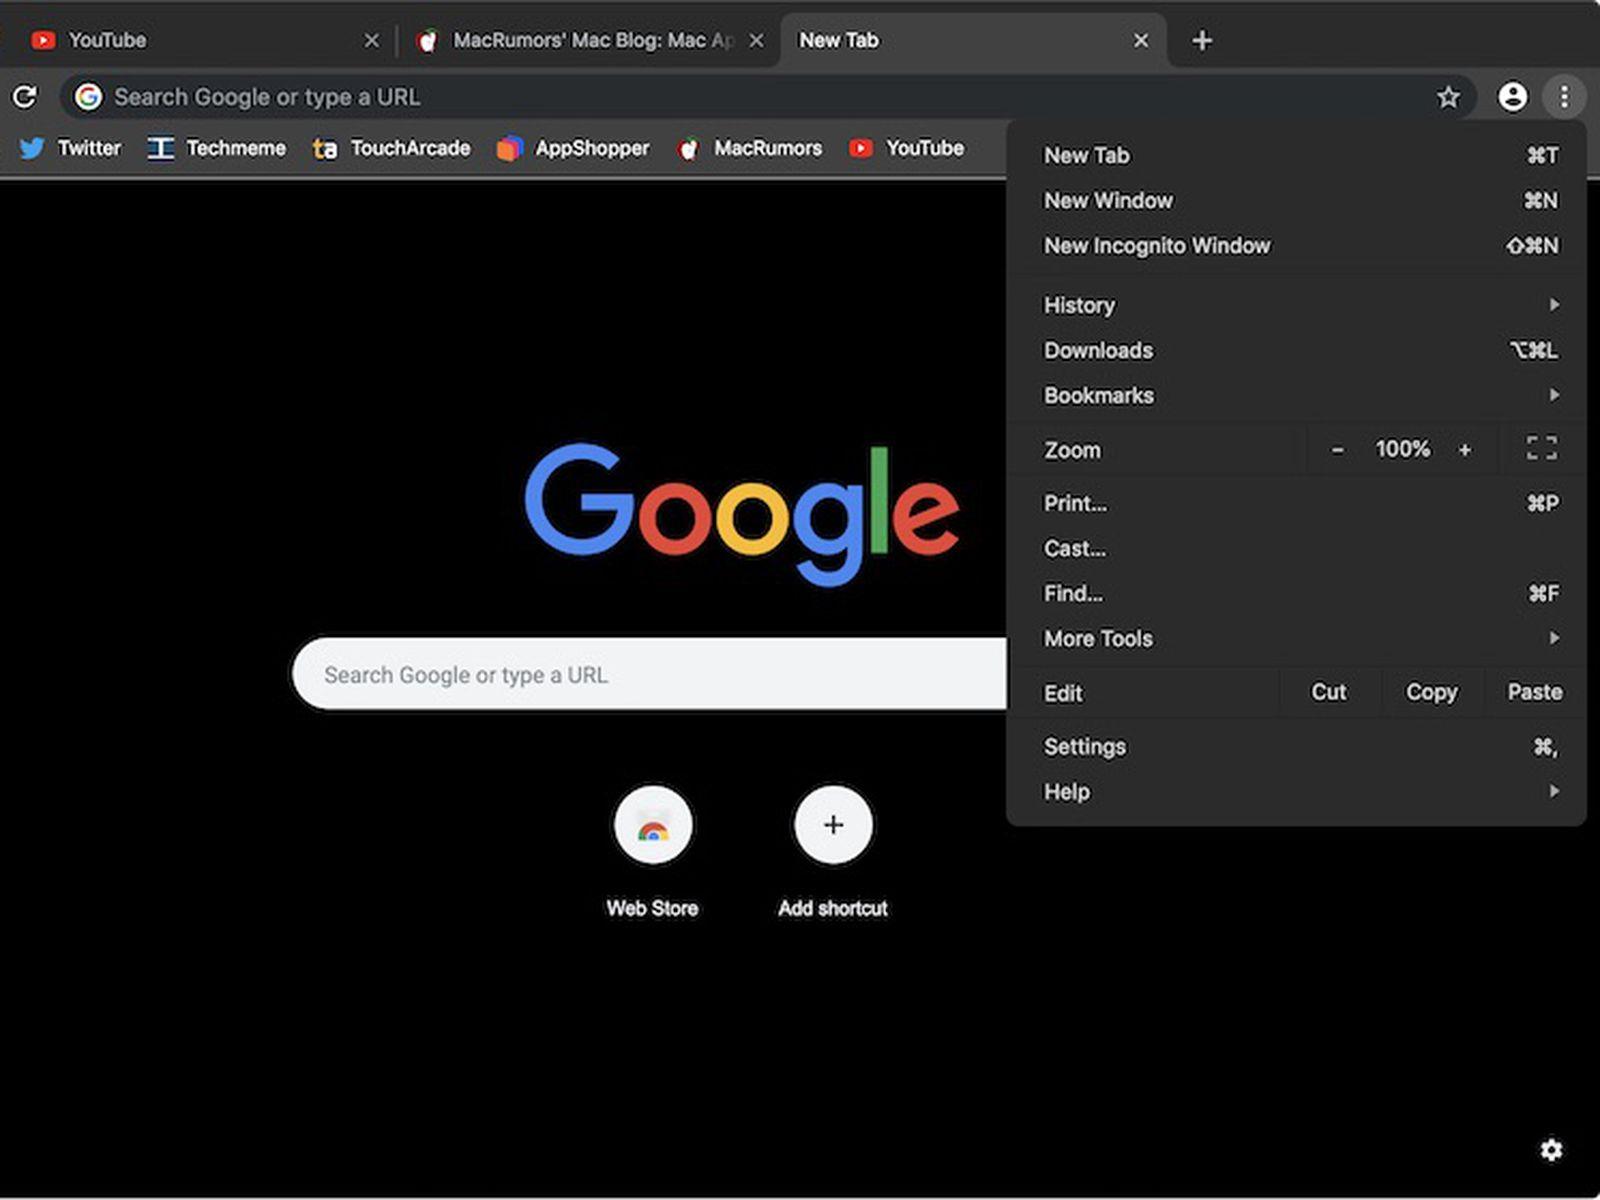Screen dimensions: 1600x1200
Task: Click the YouTube tab favicon
Action: 43,41
